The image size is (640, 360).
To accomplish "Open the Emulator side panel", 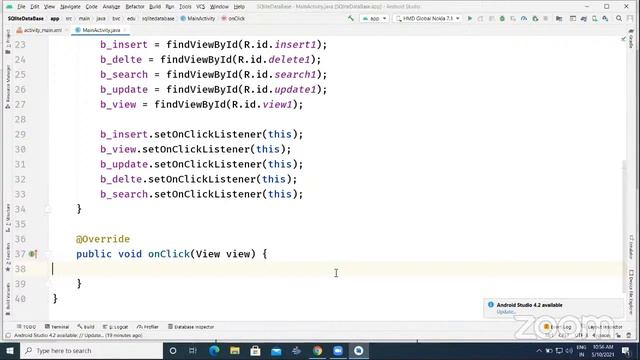I will pos(631,247).
